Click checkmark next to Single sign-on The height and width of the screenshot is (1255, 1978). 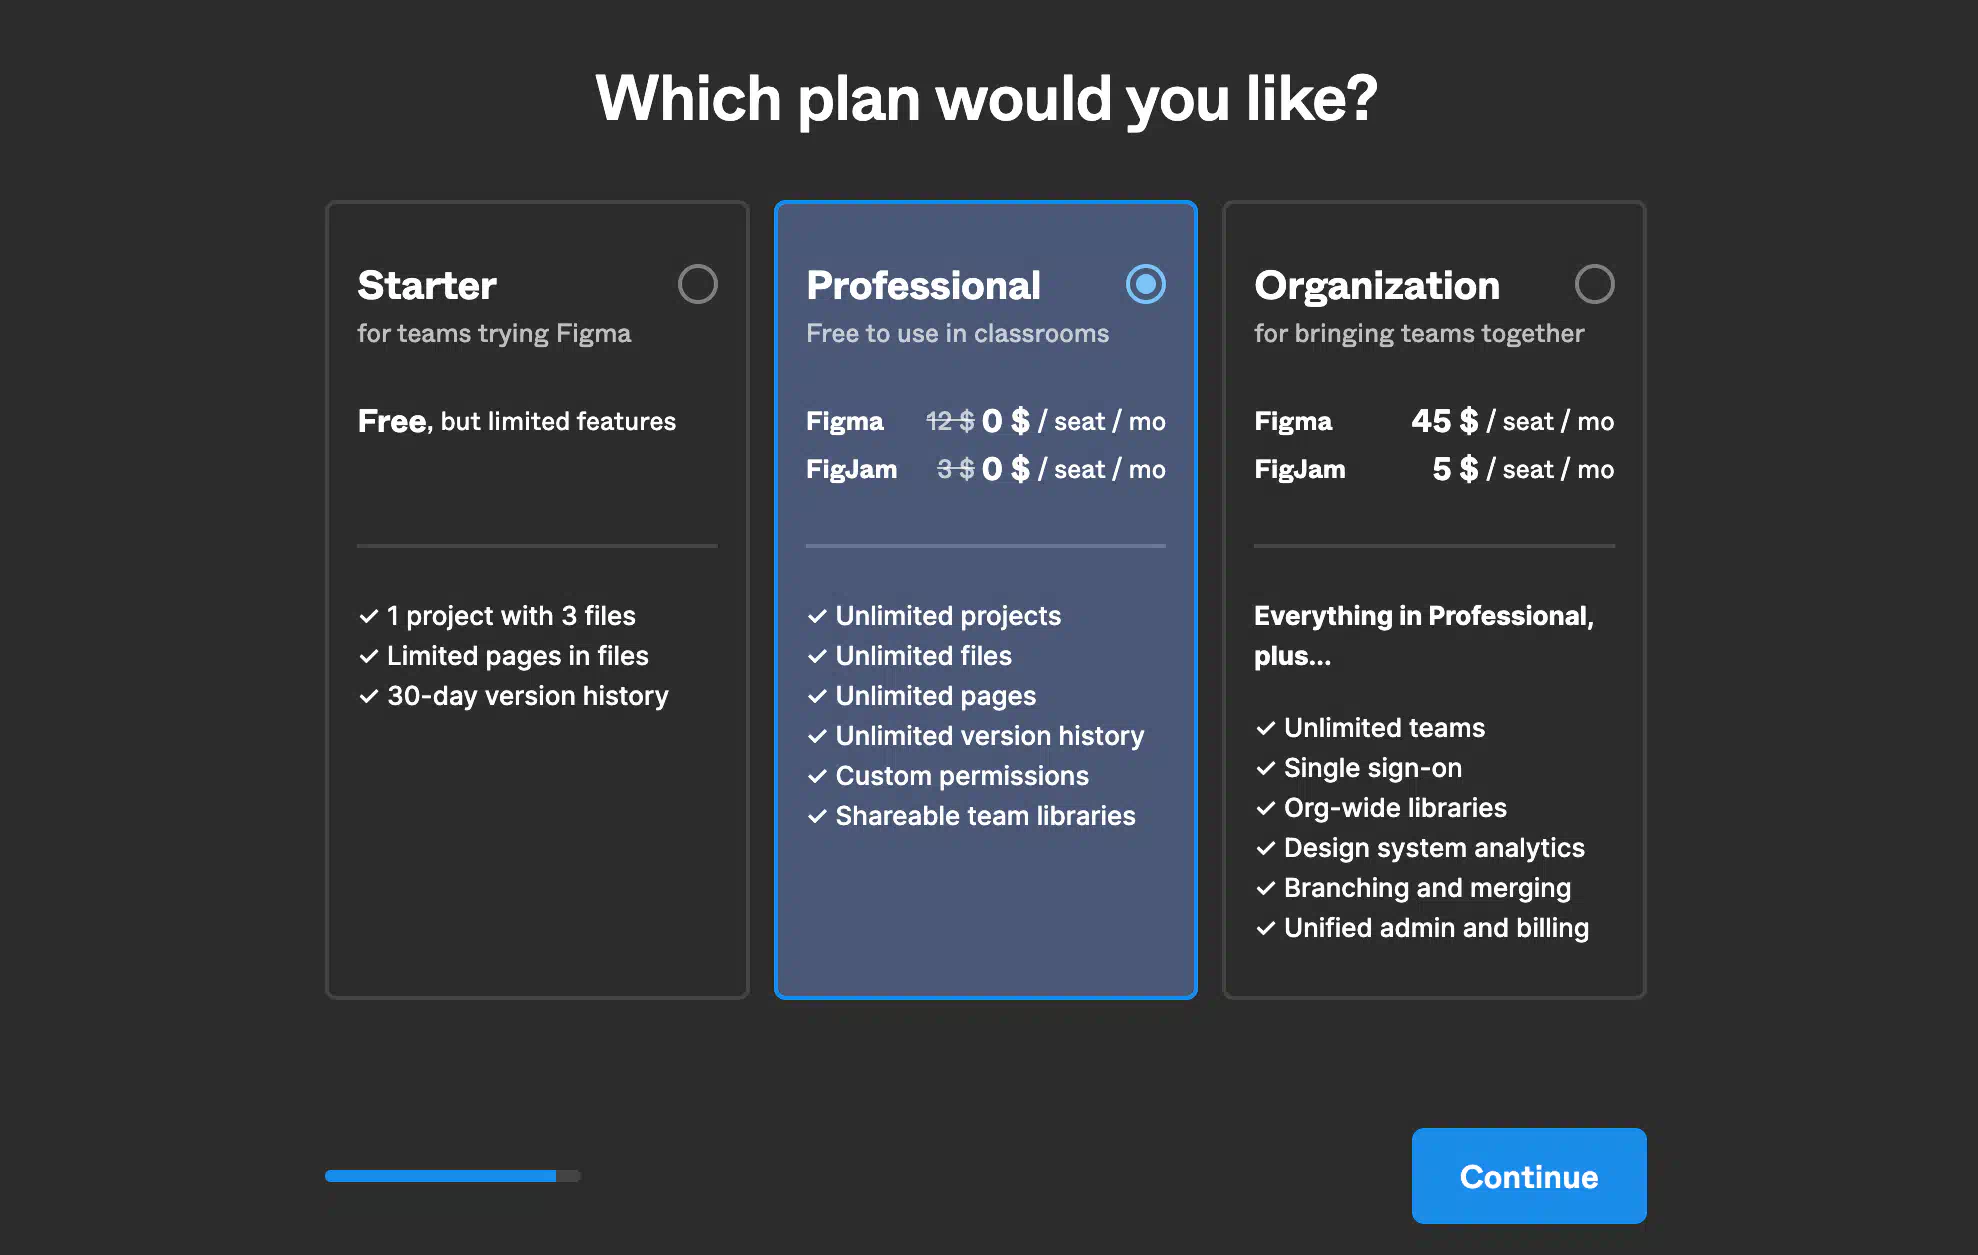tap(1265, 768)
